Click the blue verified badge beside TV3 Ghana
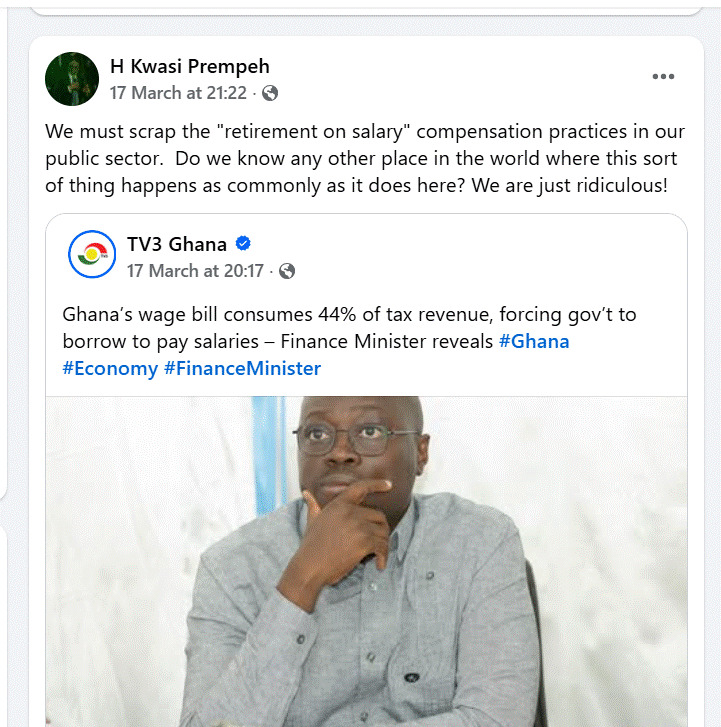Screen dimensions: 721x727 click(x=243, y=244)
